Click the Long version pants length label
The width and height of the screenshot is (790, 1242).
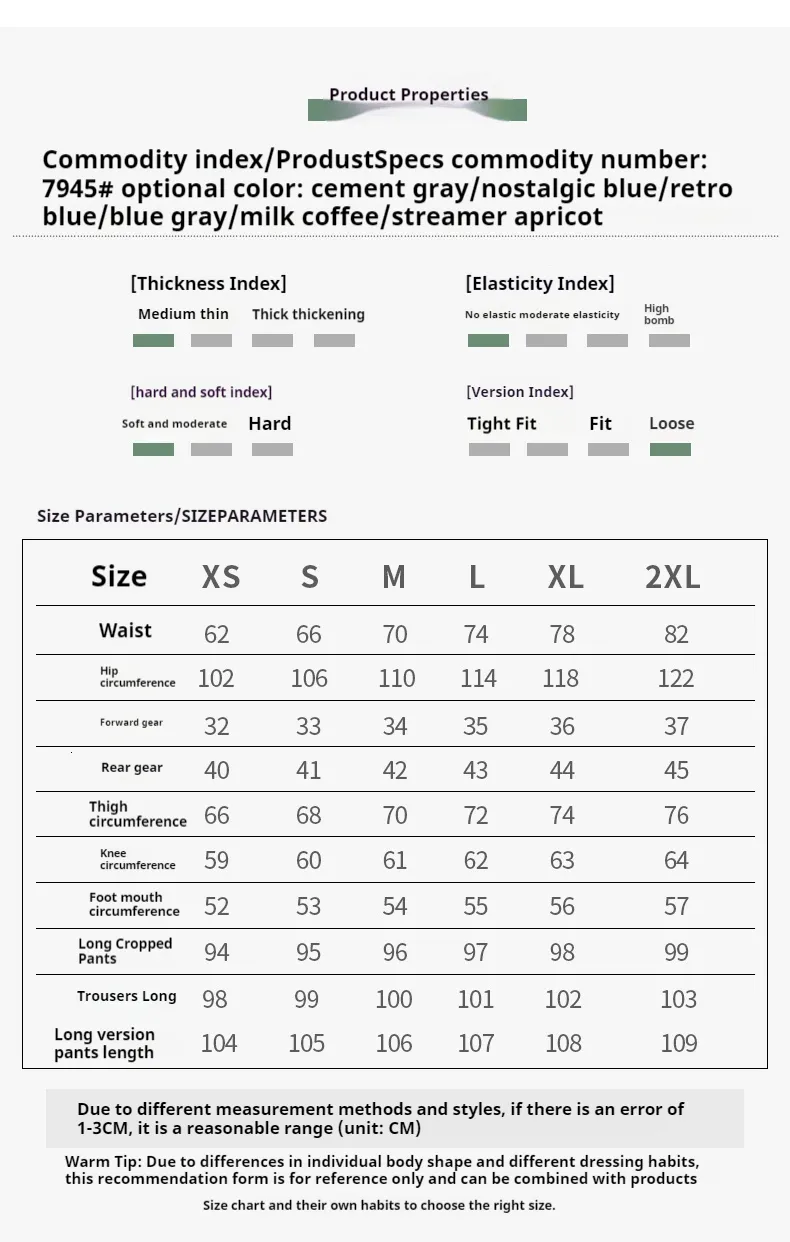[x=104, y=1043]
